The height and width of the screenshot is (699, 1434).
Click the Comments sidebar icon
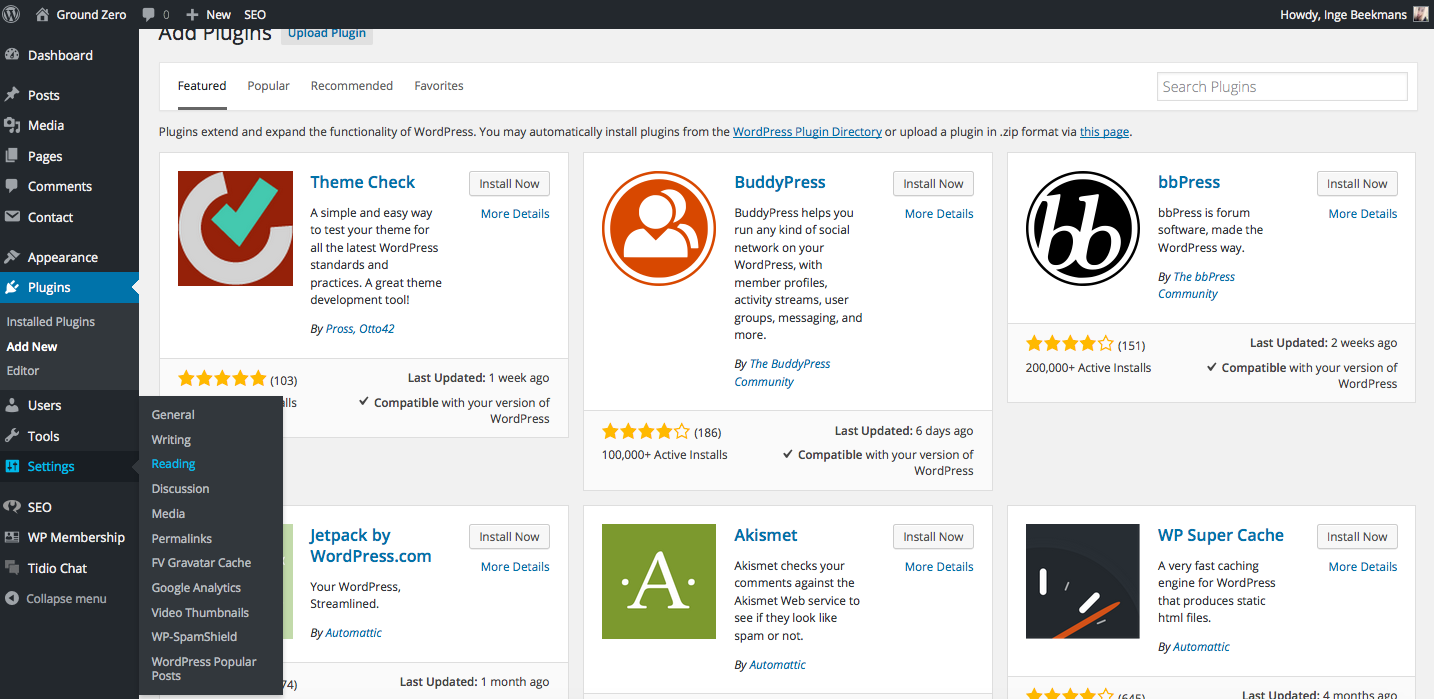(12, 186)
